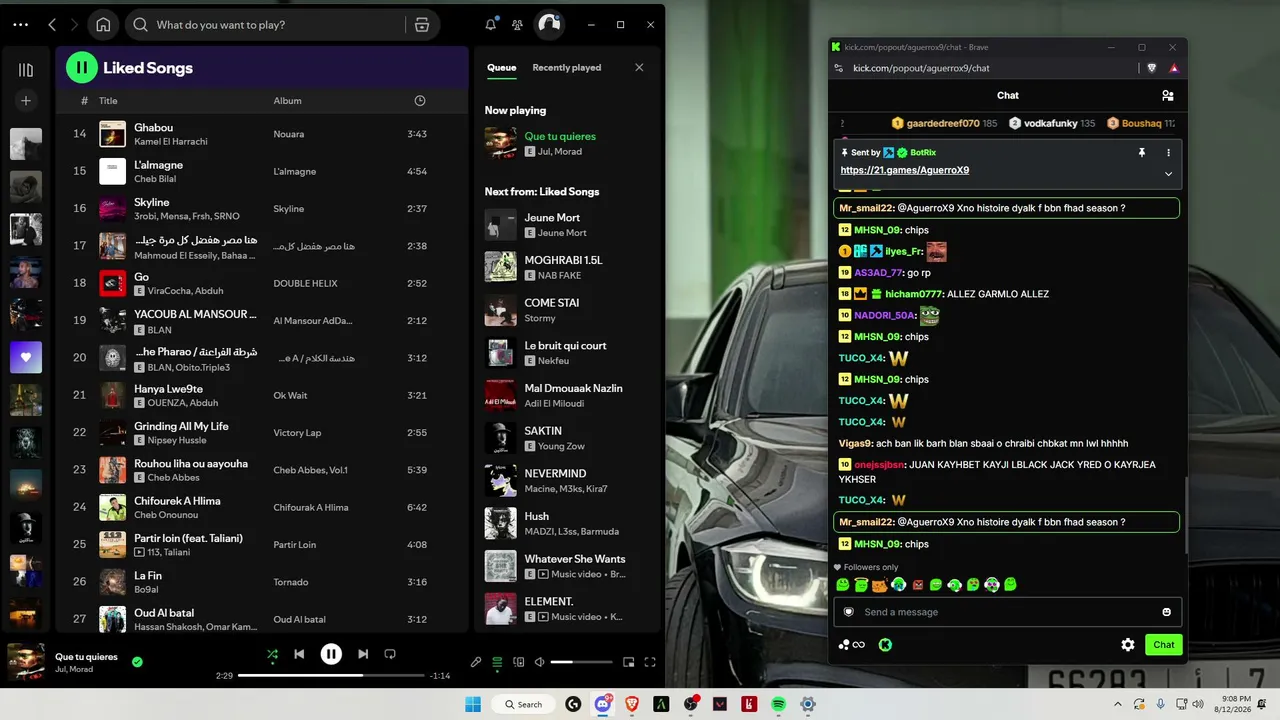Seek within the song progress bar
1280x720 pixels.
[331, 676]
